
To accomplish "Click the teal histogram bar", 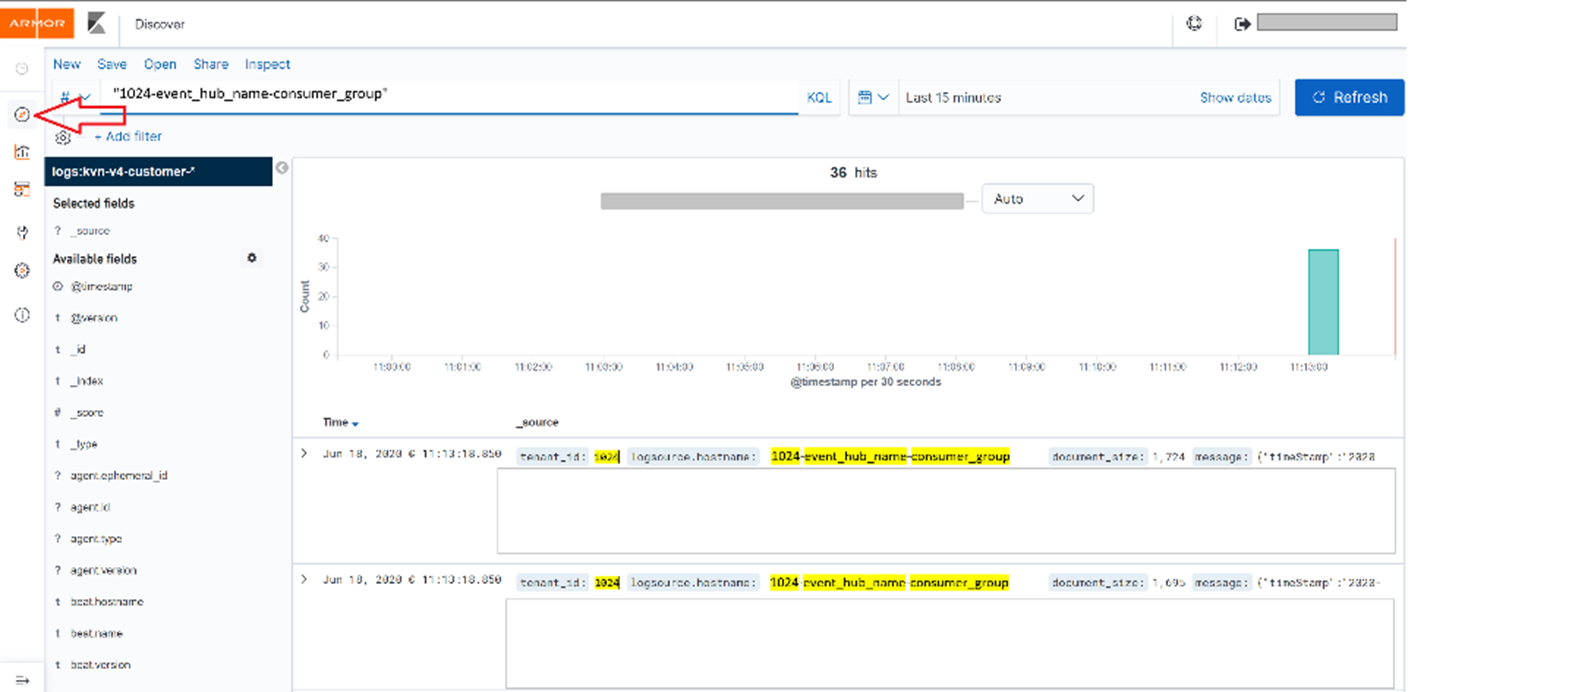I will coord(1323,302).
